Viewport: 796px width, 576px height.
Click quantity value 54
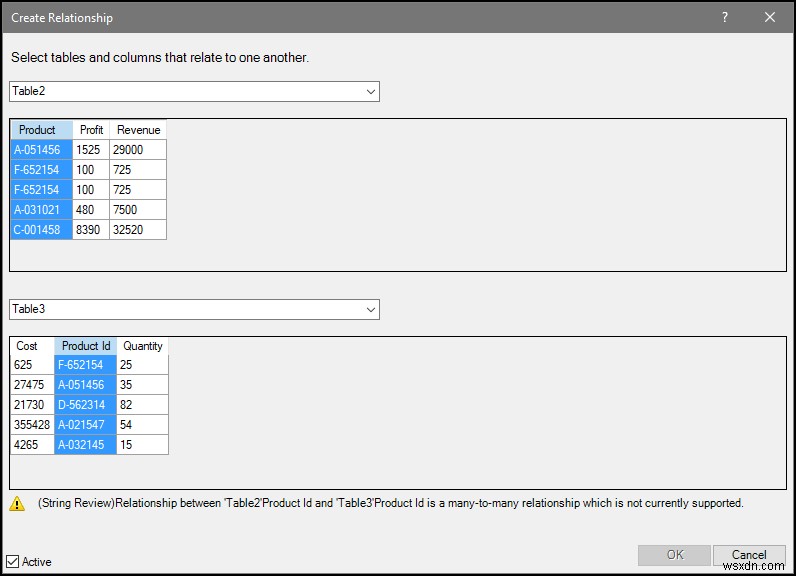pyautogui.click(x=143, y=424)
